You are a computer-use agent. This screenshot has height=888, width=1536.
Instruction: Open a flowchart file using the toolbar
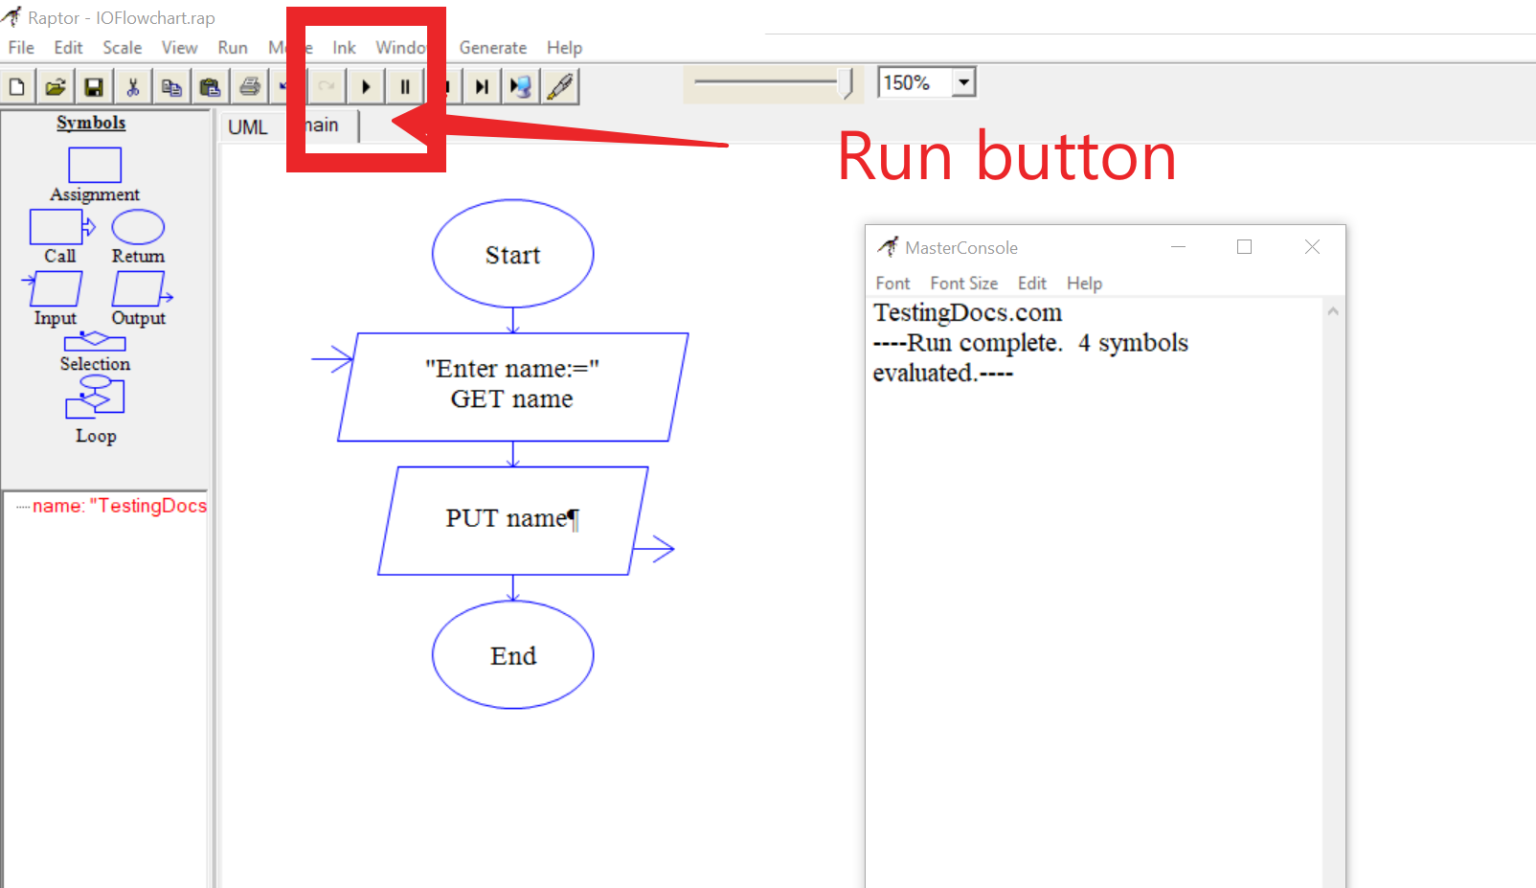[55, 86]
